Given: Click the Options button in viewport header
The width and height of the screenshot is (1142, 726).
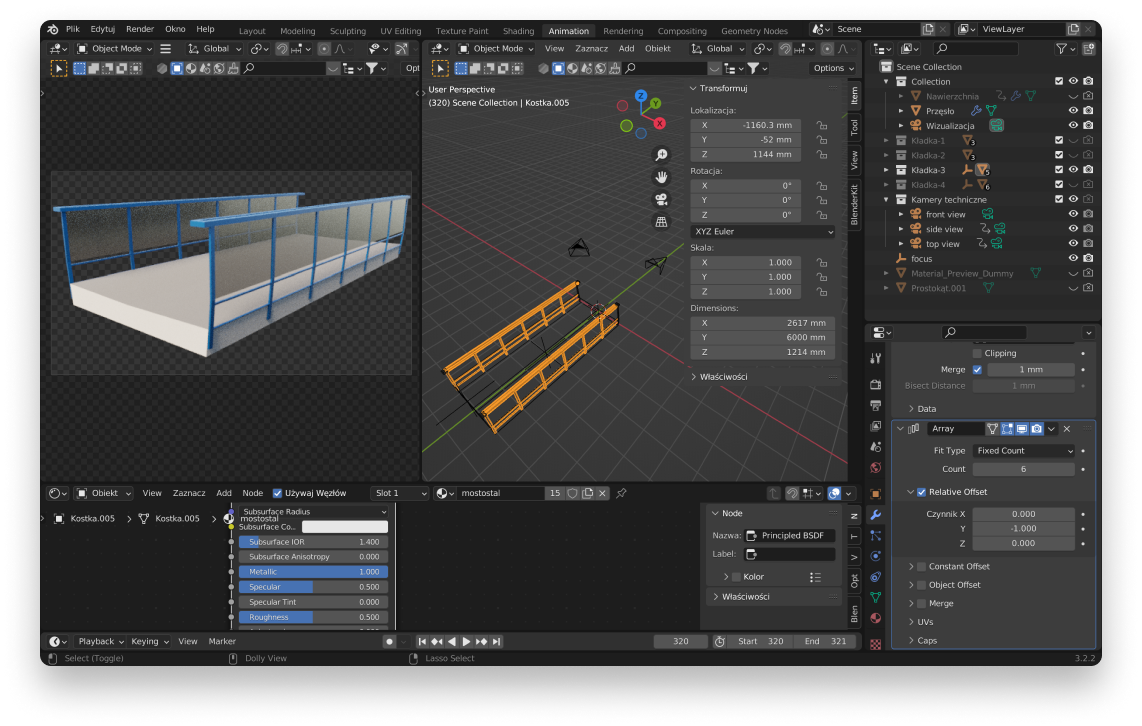Looking at the screenshot, I should coord(833,68).
